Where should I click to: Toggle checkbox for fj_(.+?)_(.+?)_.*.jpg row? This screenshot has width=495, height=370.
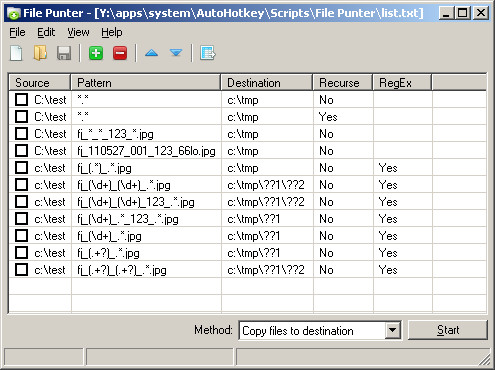click(22, 270)
